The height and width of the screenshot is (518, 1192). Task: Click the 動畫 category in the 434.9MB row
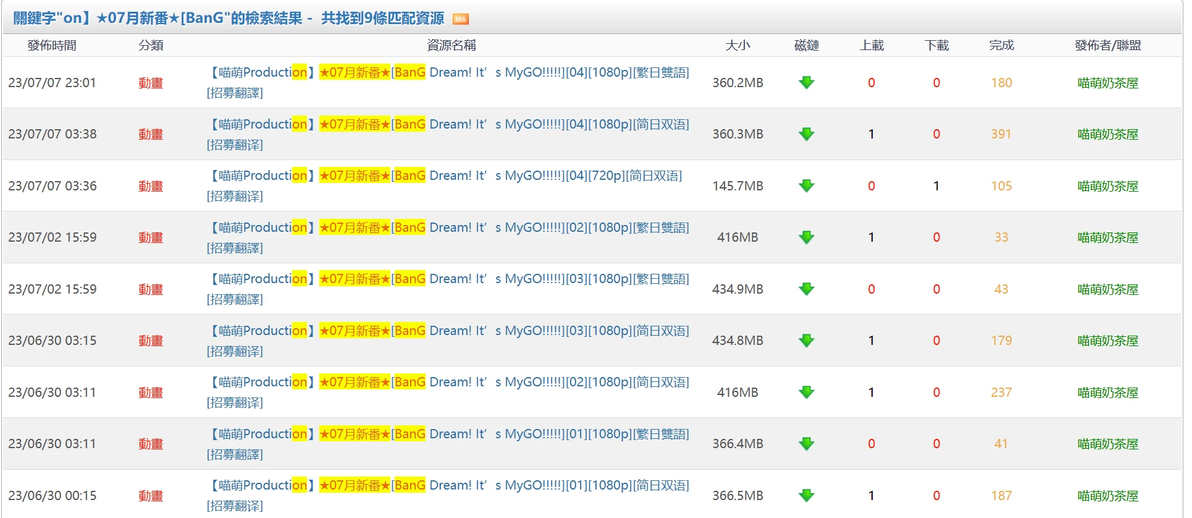point(151,290)
